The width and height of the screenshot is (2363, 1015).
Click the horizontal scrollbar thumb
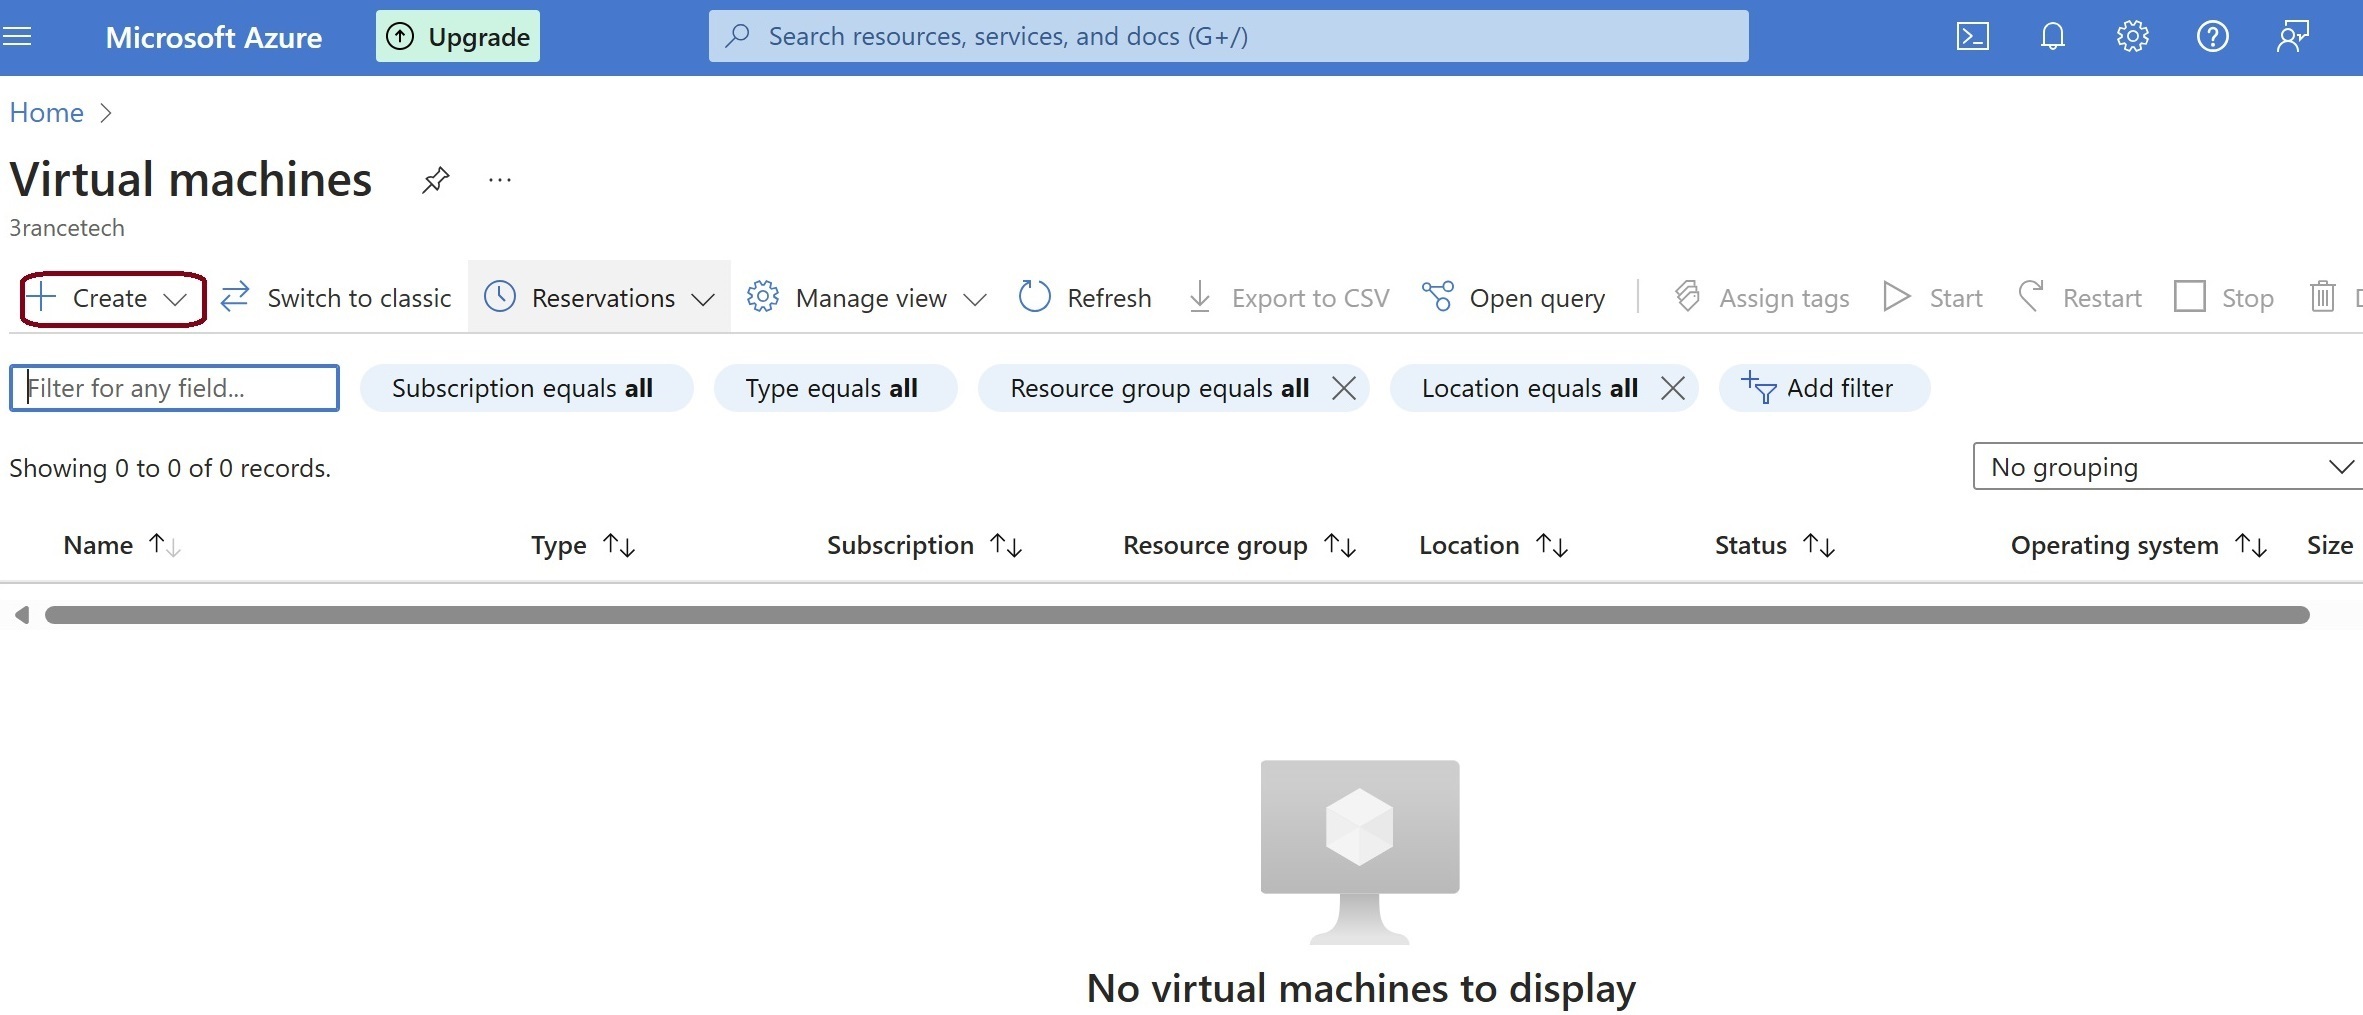[1177, 615]
